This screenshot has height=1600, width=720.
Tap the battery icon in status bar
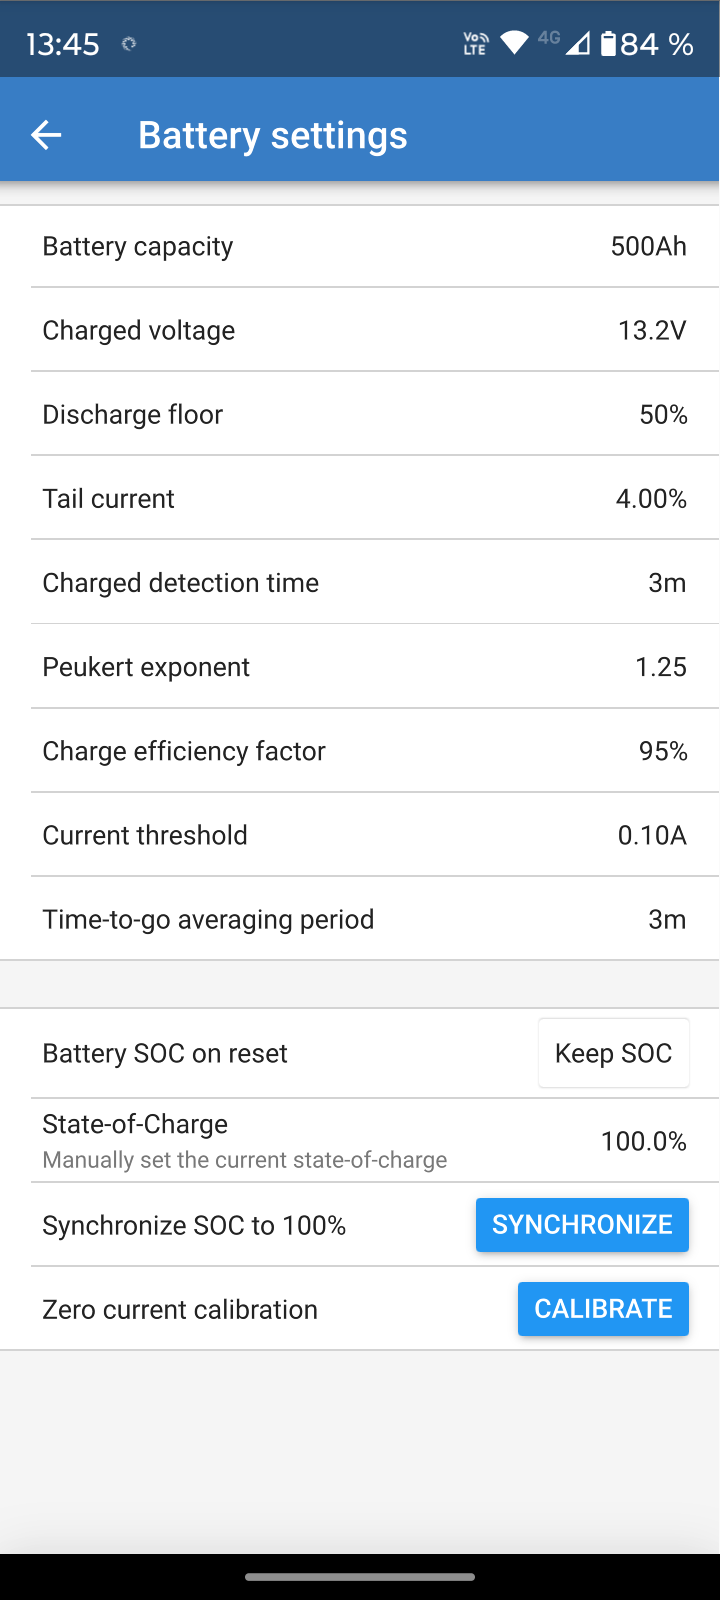tap(608, 44)
